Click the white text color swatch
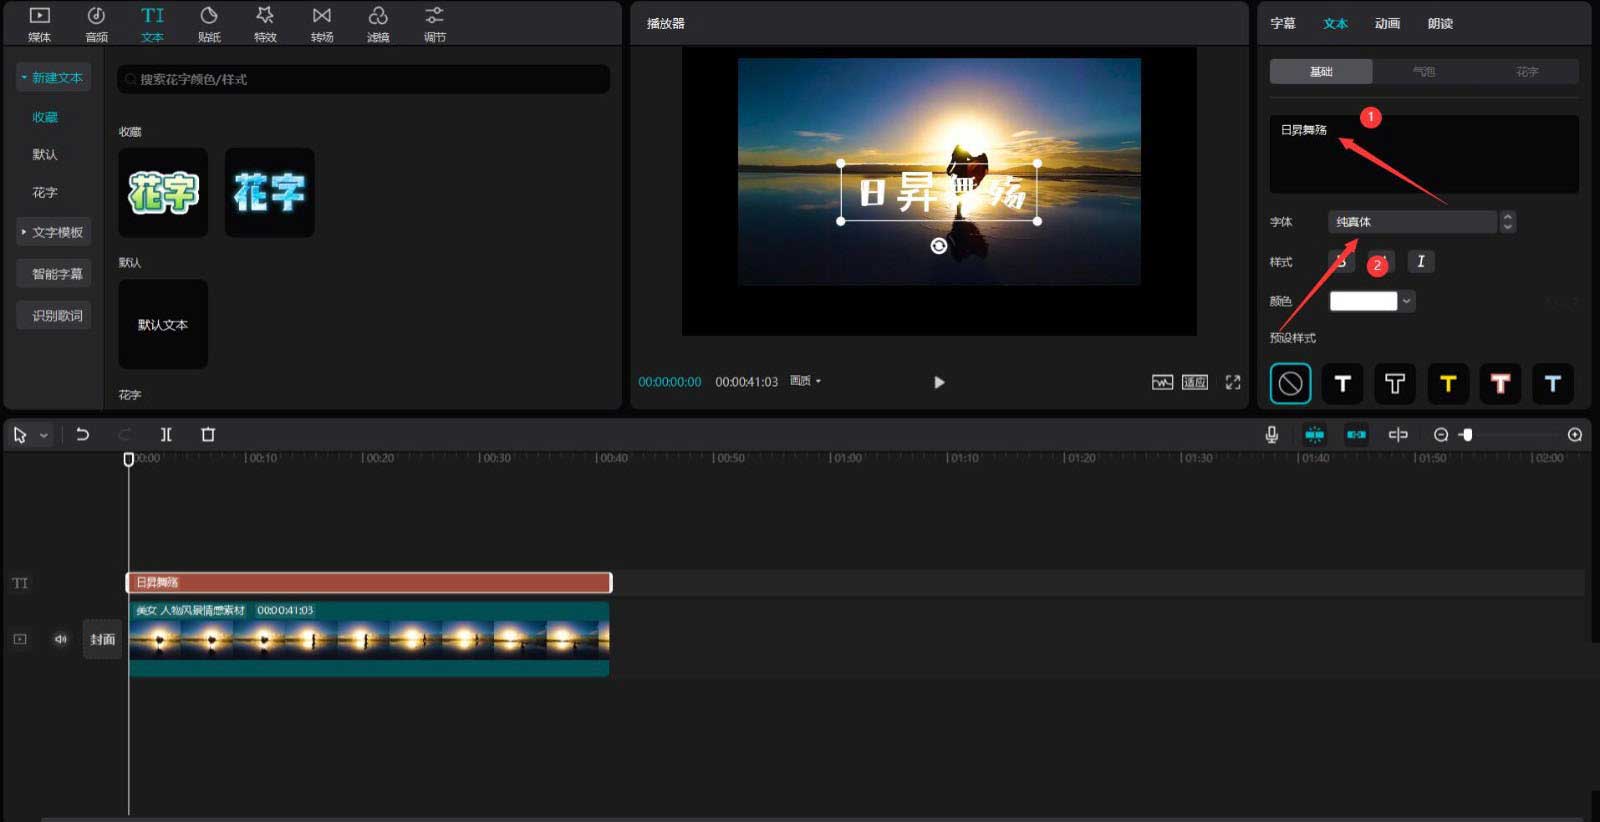 tap(1363, 301)
